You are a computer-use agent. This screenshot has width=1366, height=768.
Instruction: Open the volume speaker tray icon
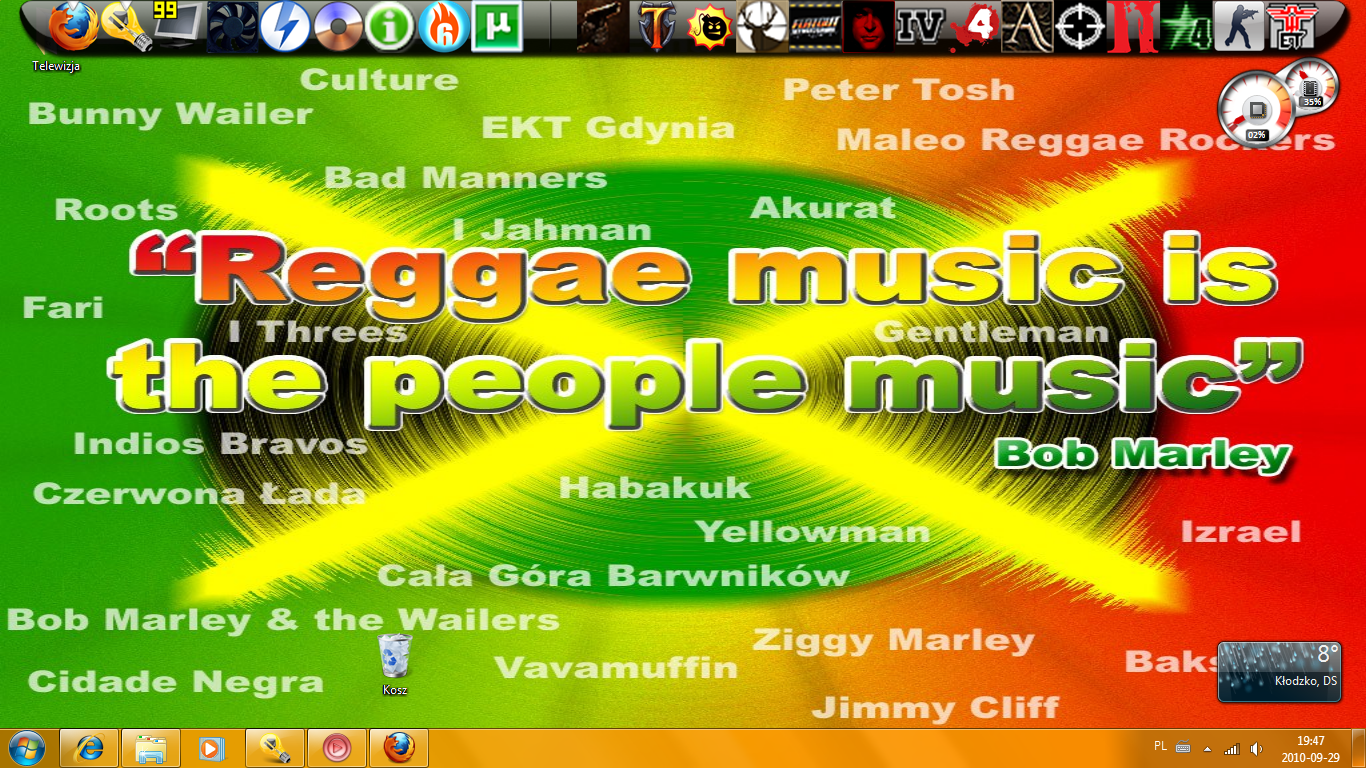(1256, 748)
